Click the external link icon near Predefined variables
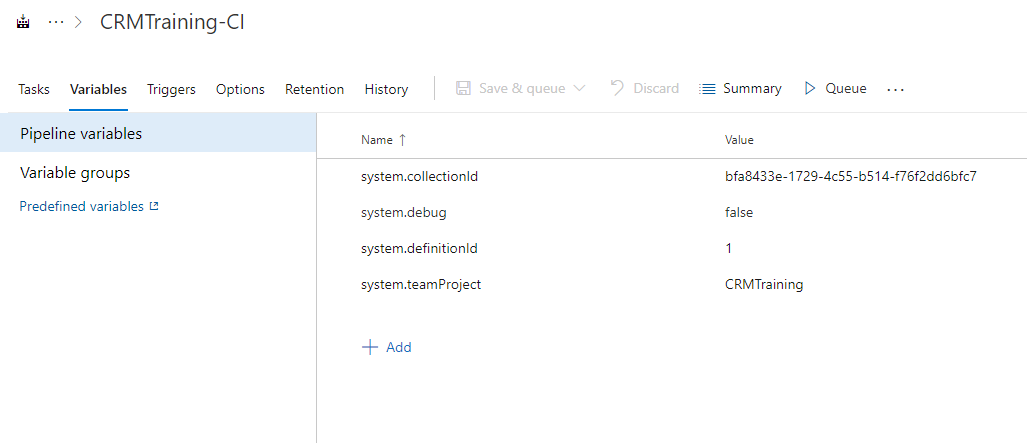Screen dimensions: 1027x443 pyautogui.click(x=154, y=206)
